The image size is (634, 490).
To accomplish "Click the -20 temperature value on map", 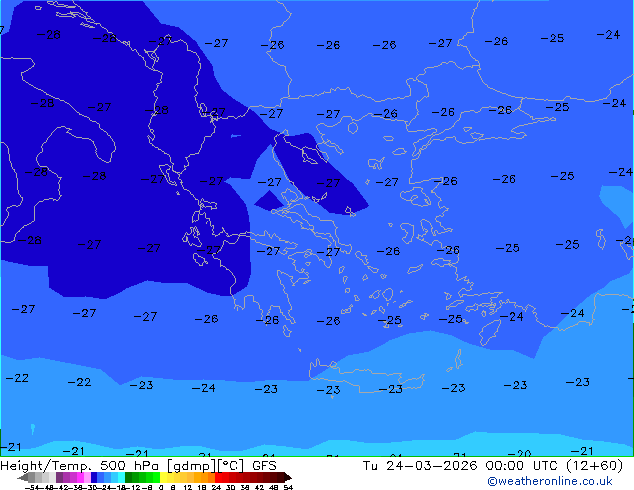I will 519,454.
